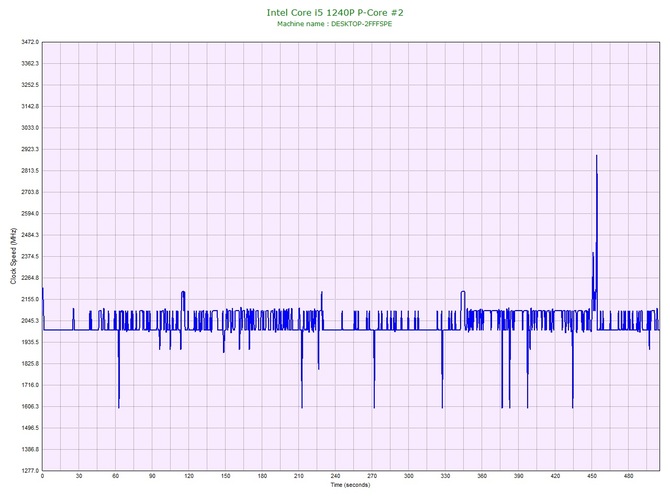Click the 60 tick on the time axis
This screenshot has height=502, width=670.
pos(116,476)
